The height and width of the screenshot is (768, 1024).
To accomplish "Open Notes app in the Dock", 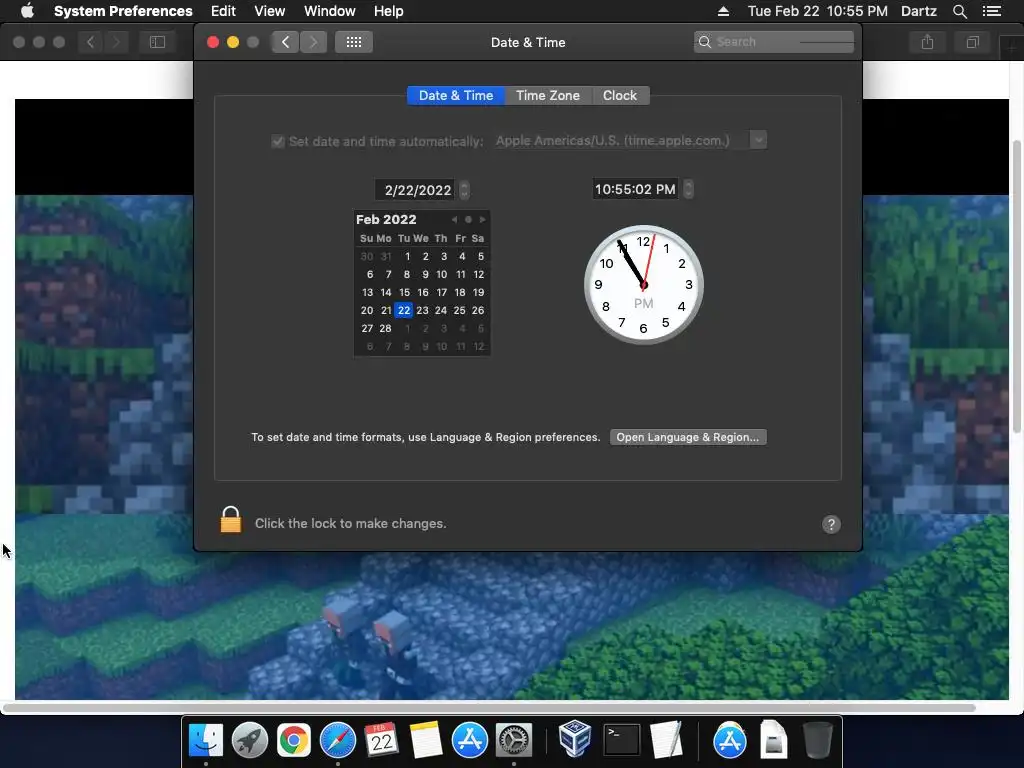I will click(426, 740).
